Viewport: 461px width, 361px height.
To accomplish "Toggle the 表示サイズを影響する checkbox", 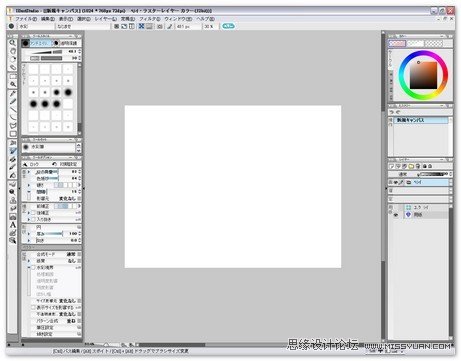I will click(x=33, y=307).
